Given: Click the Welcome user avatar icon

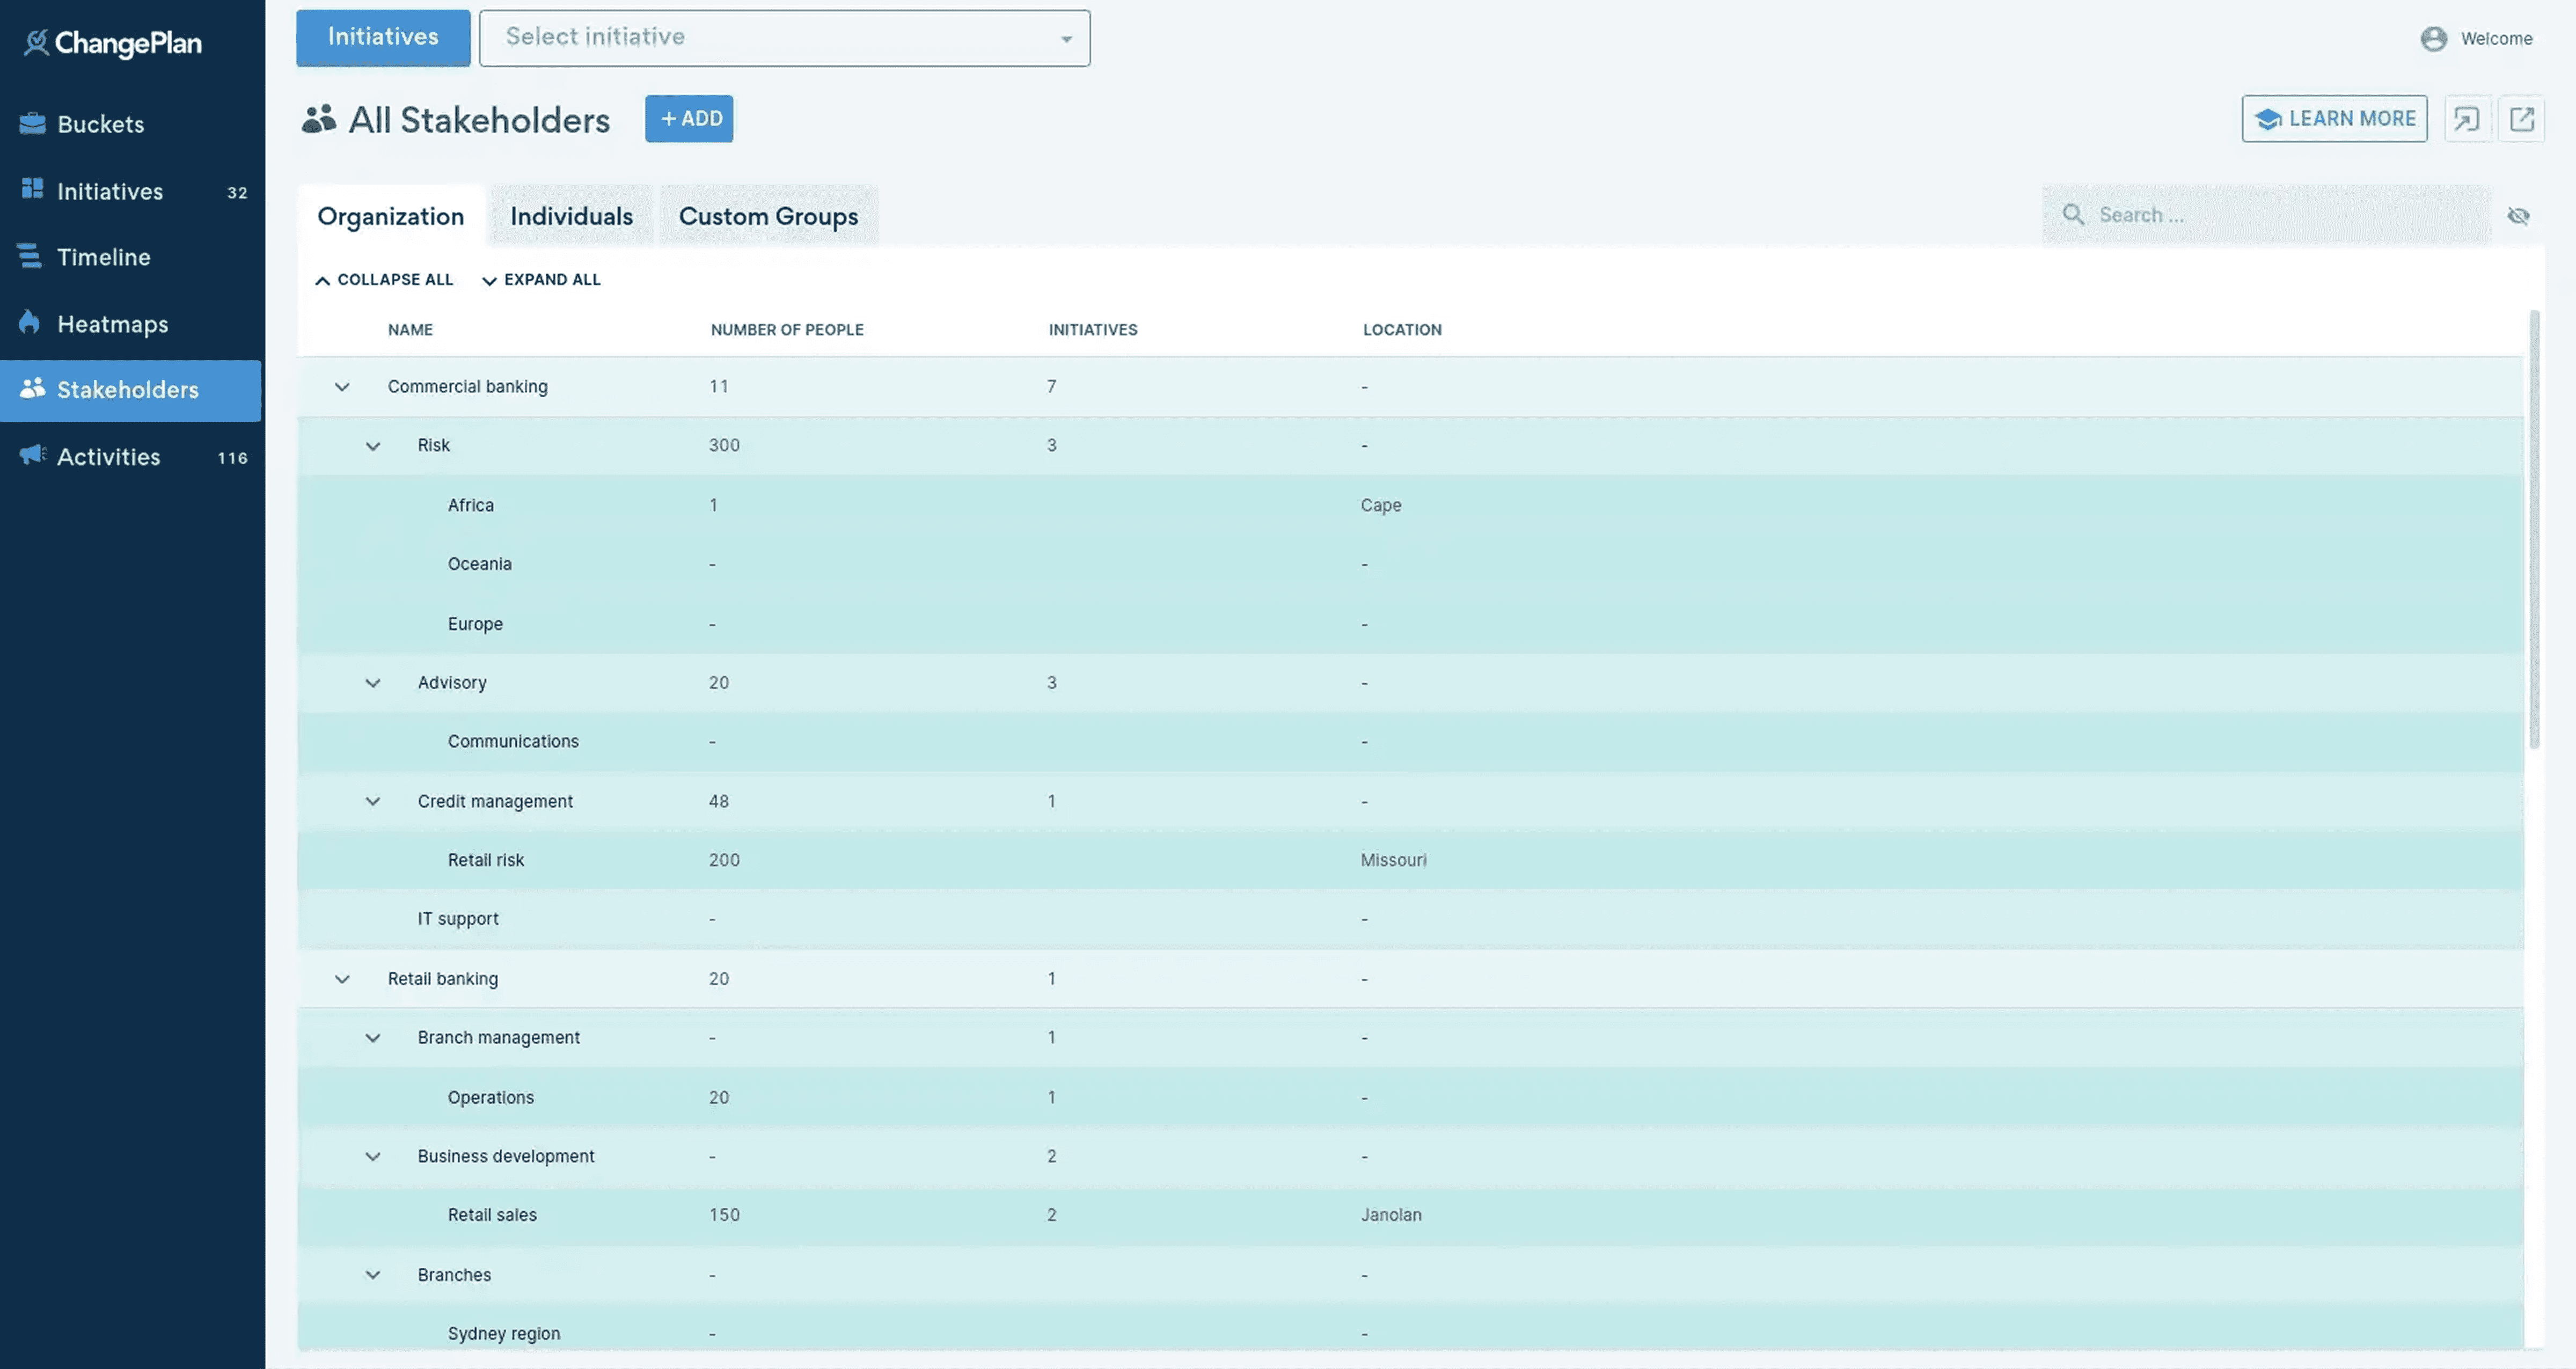Looking at the screenshot, I should pos(2433,39).
